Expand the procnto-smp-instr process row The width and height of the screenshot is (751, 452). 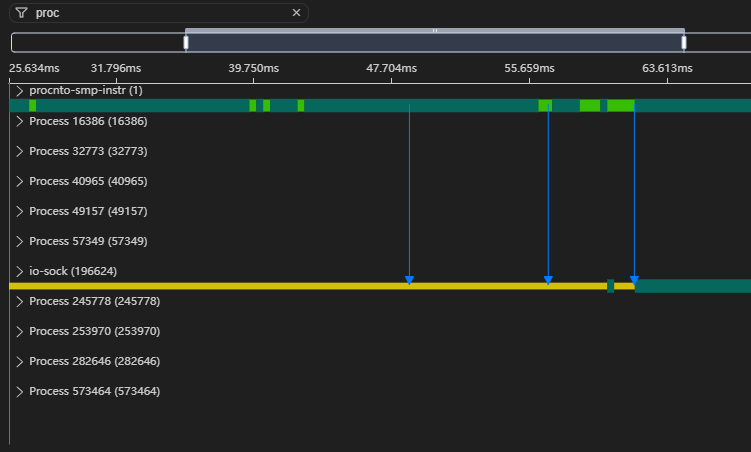(x=20, y=91)
